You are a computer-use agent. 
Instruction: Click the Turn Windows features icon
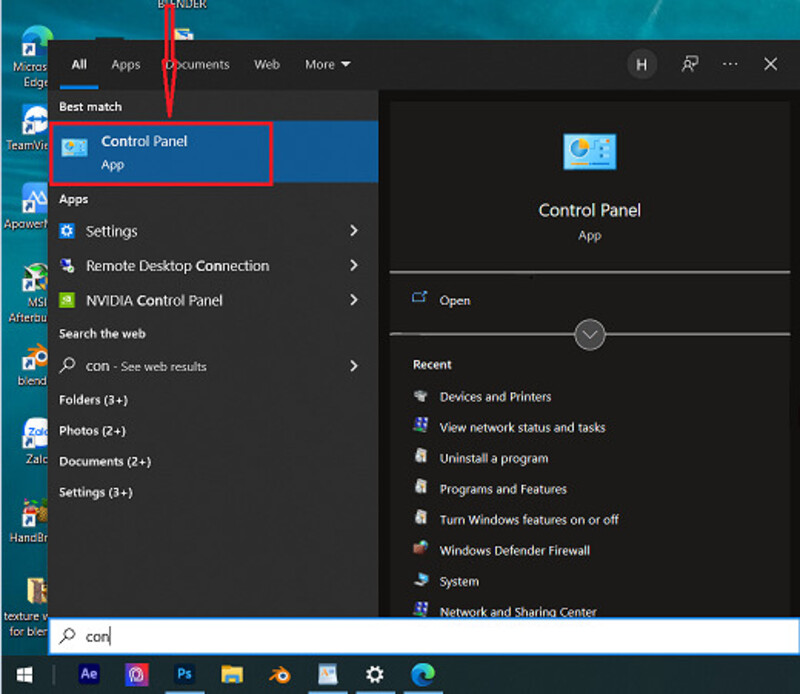pos(420,517)
